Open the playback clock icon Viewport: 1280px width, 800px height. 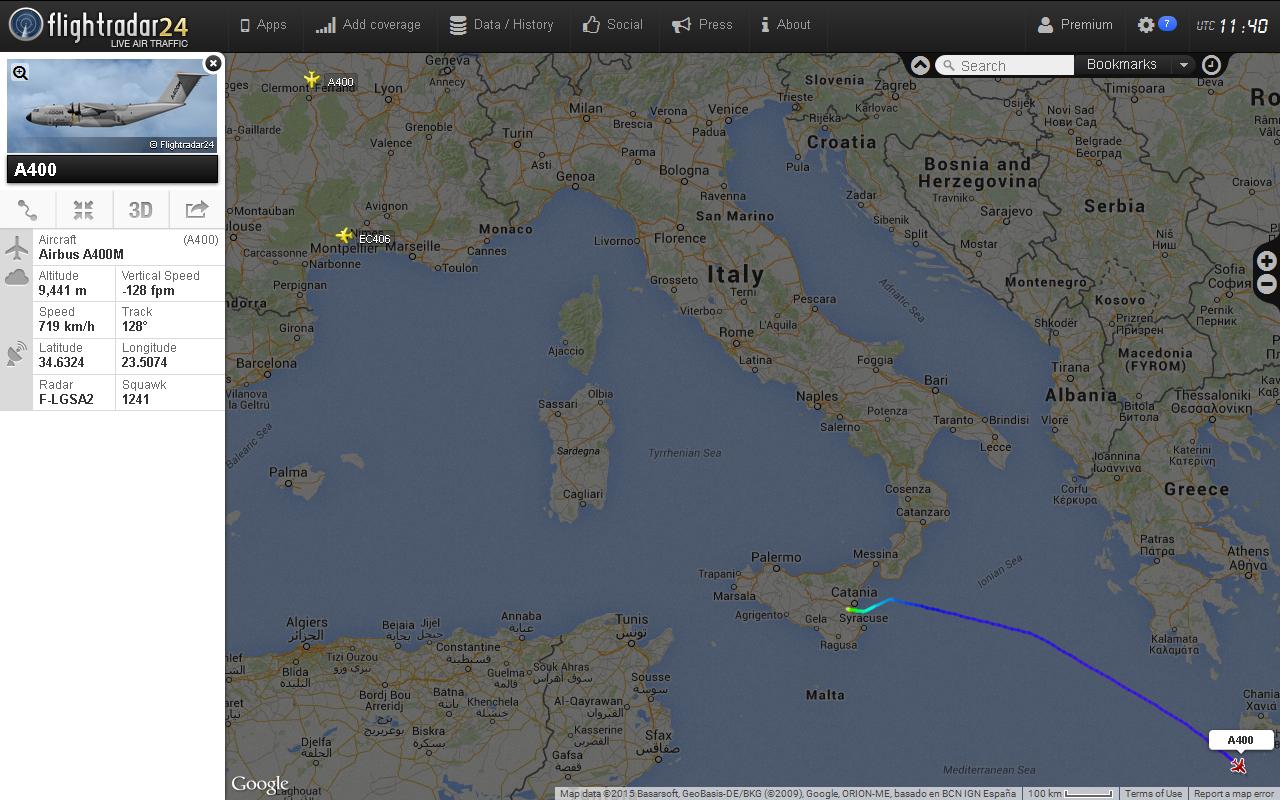coord(1211,65)
